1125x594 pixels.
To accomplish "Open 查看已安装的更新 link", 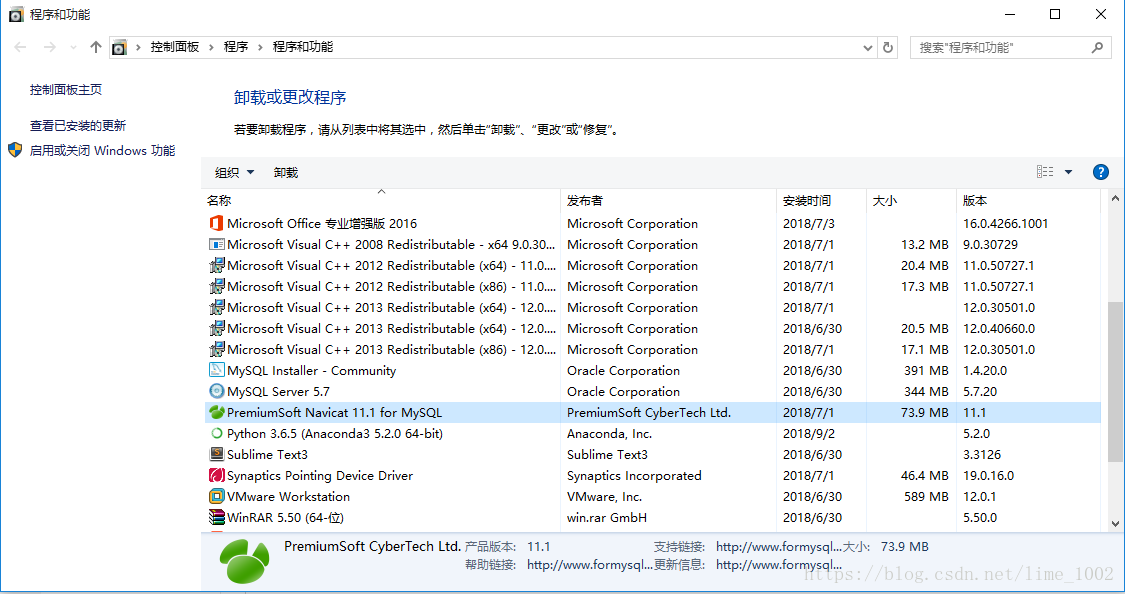I will tap(78, 126).
